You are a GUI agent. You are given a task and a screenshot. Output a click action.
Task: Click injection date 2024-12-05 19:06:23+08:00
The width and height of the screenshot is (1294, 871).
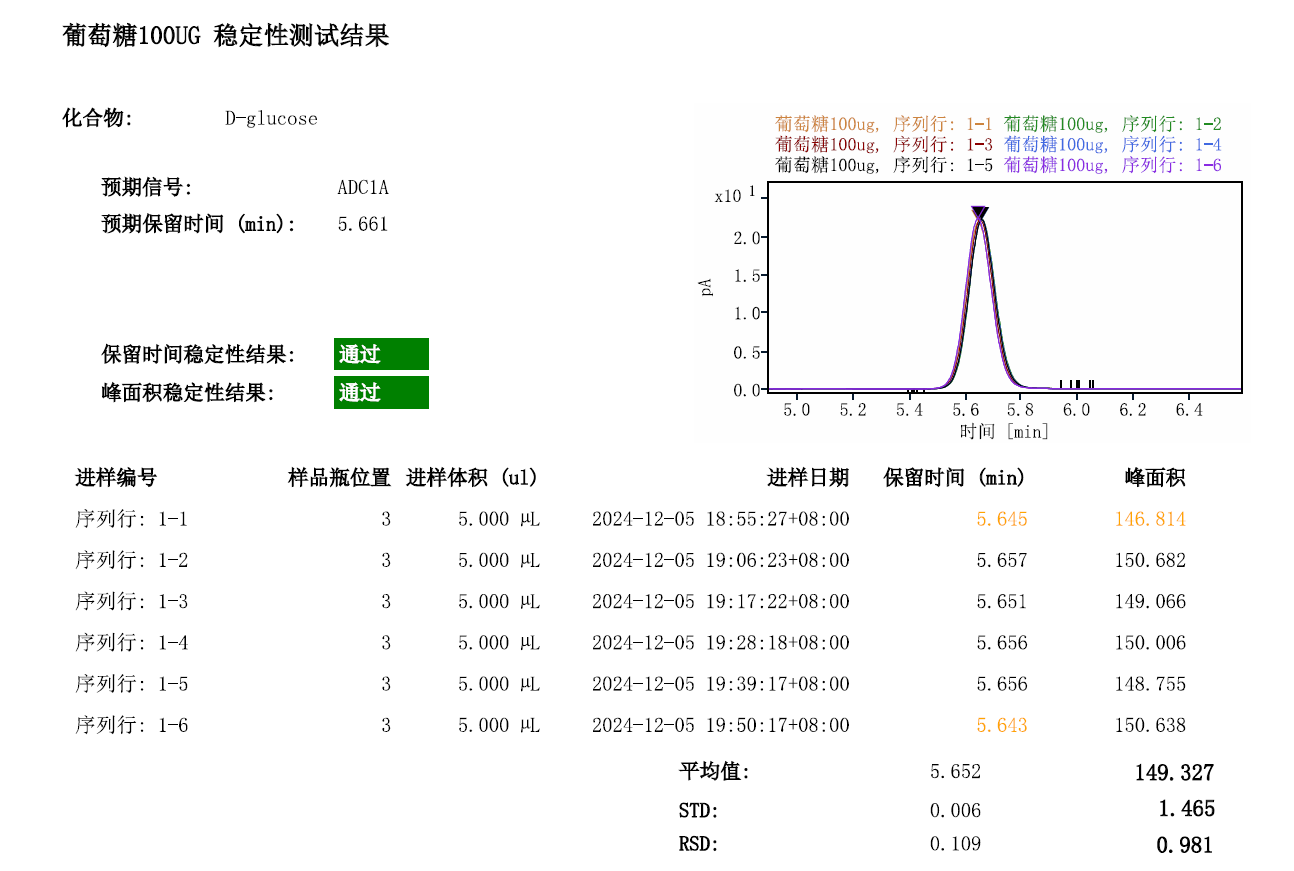coord(721,560)
